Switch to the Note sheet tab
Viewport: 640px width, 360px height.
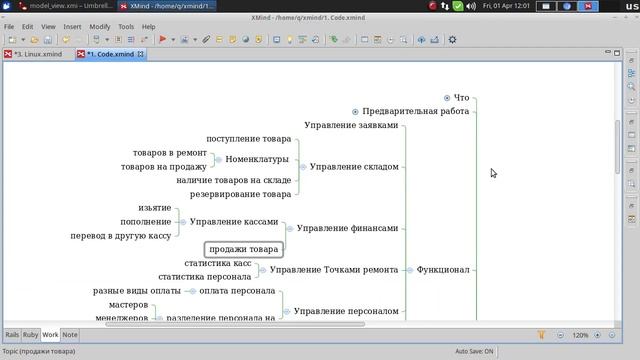pyautogui.click(x=70, y=335)
